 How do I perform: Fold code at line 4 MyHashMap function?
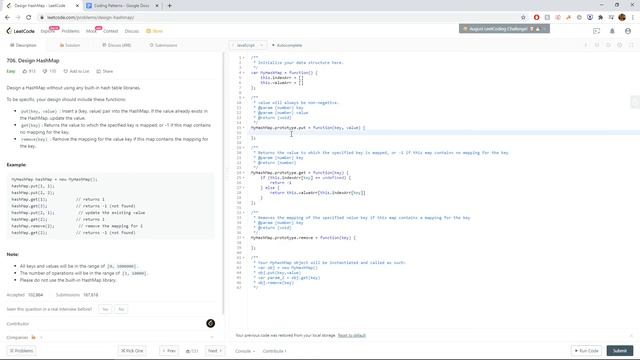pos(244,73)
